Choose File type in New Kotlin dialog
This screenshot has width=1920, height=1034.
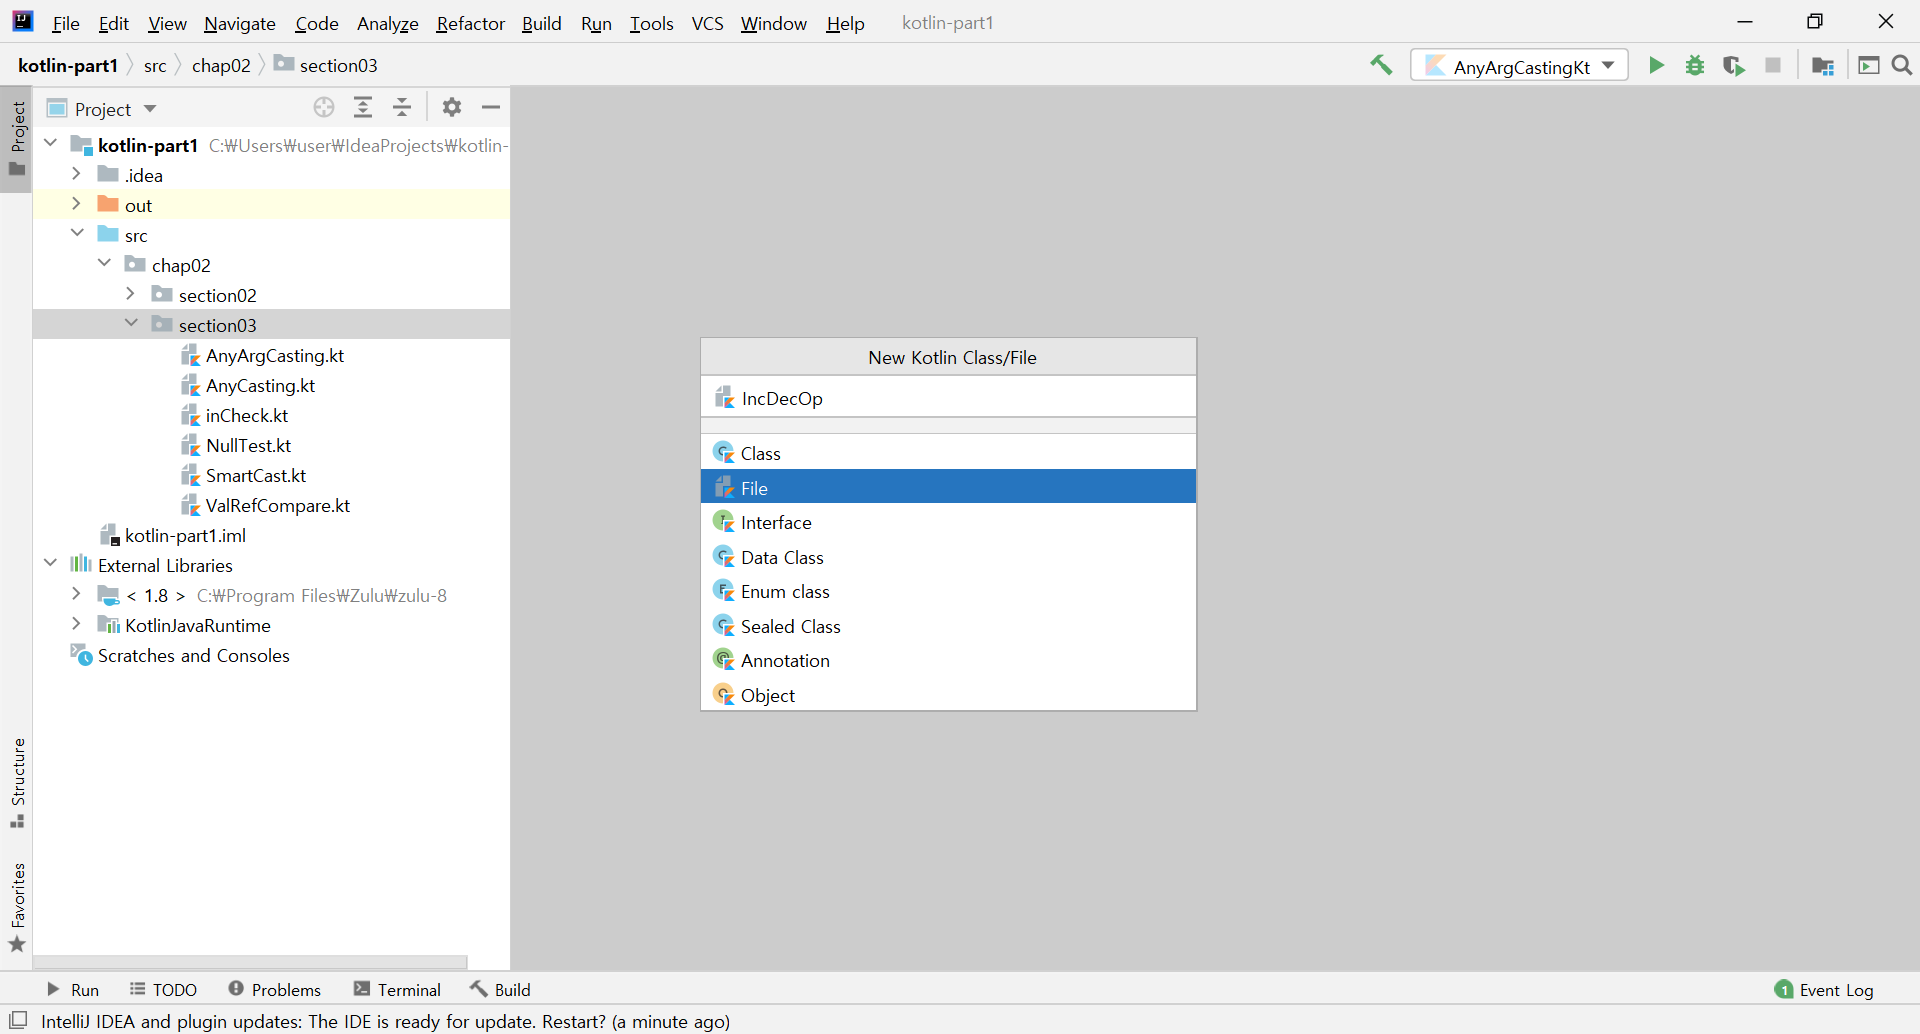(948, 487)
